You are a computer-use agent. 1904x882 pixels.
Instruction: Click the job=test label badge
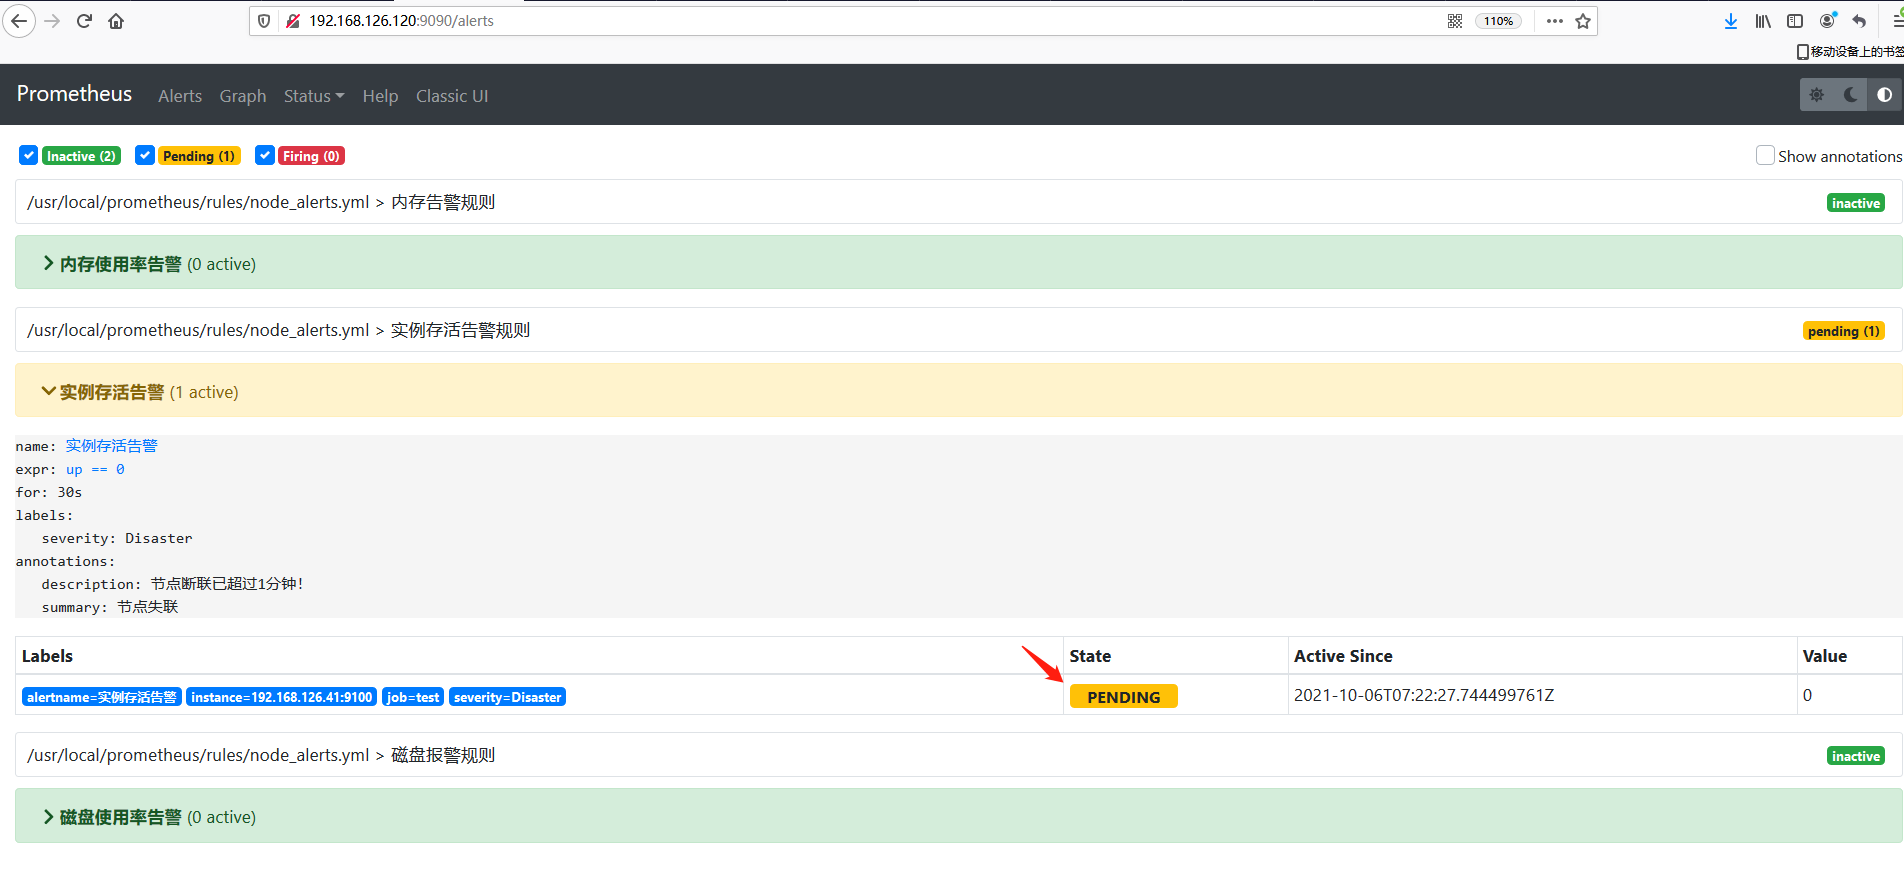(413, 697)
